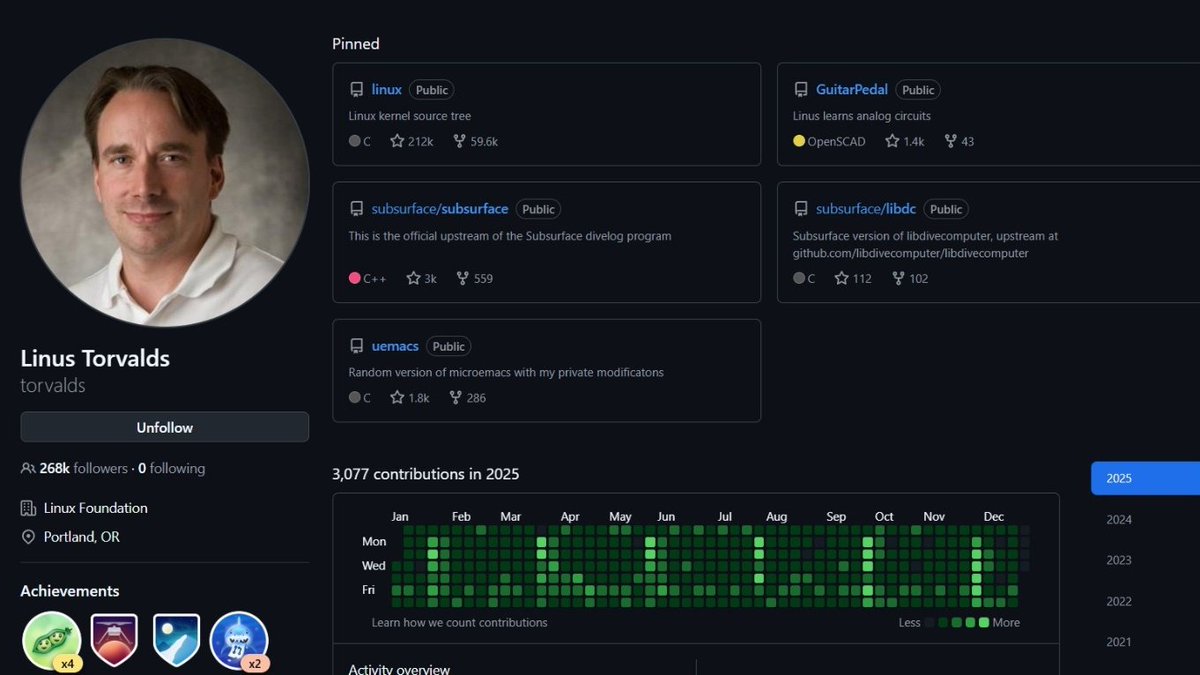Click the lightest legend square after Less
The image size is (1200, 675).
(931, 622)
